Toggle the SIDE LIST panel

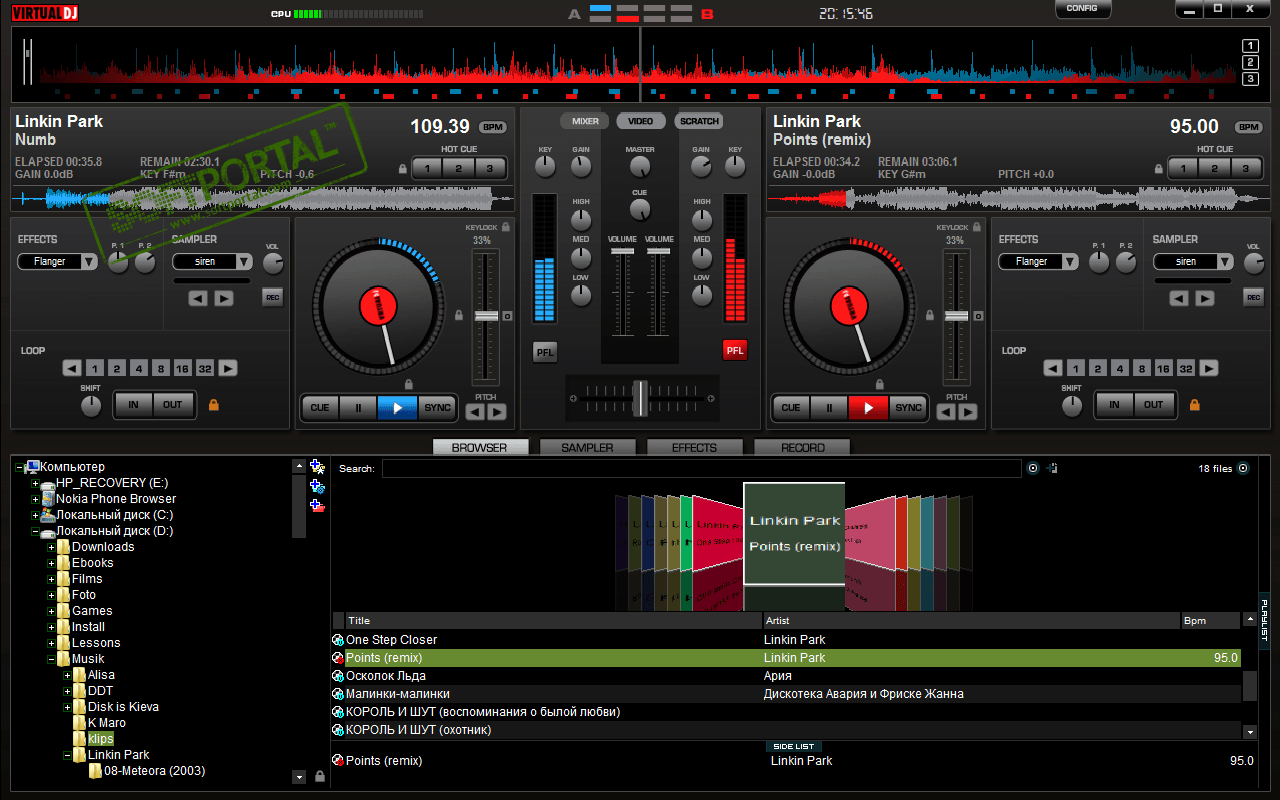click(795, 746)
